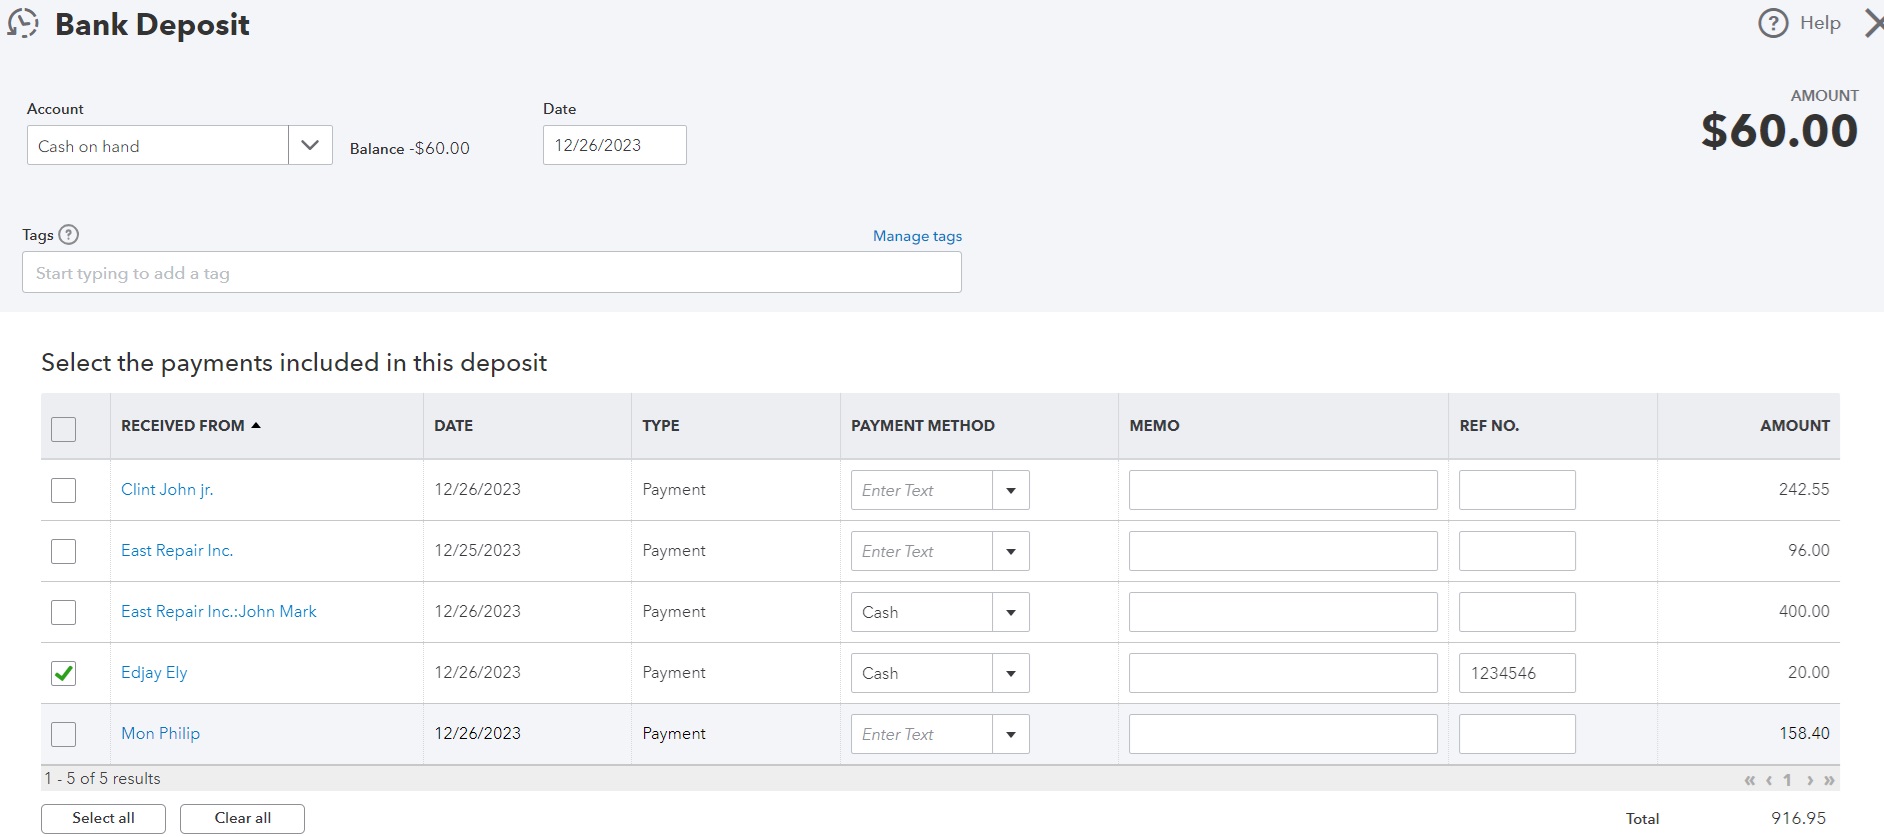
Task: Click the recent transactions history icon
Action: tap(23, 24)
